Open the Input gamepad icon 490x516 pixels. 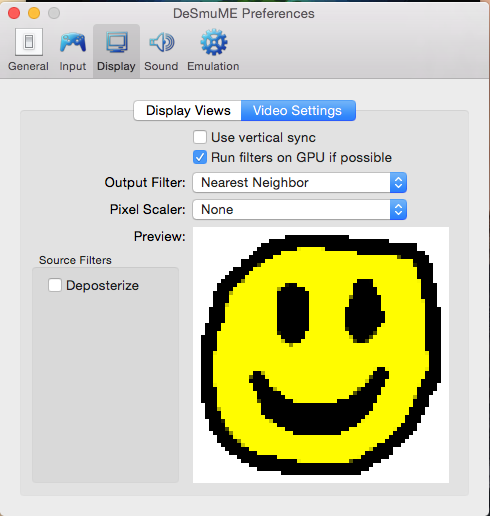[73, 42]
